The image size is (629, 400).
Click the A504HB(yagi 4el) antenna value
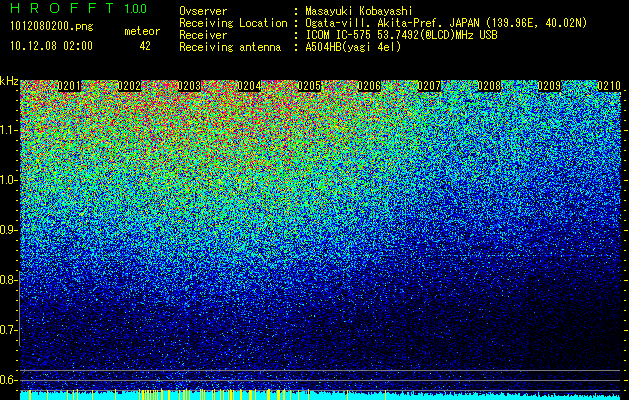pyautogui.click(x=353, y=47)
